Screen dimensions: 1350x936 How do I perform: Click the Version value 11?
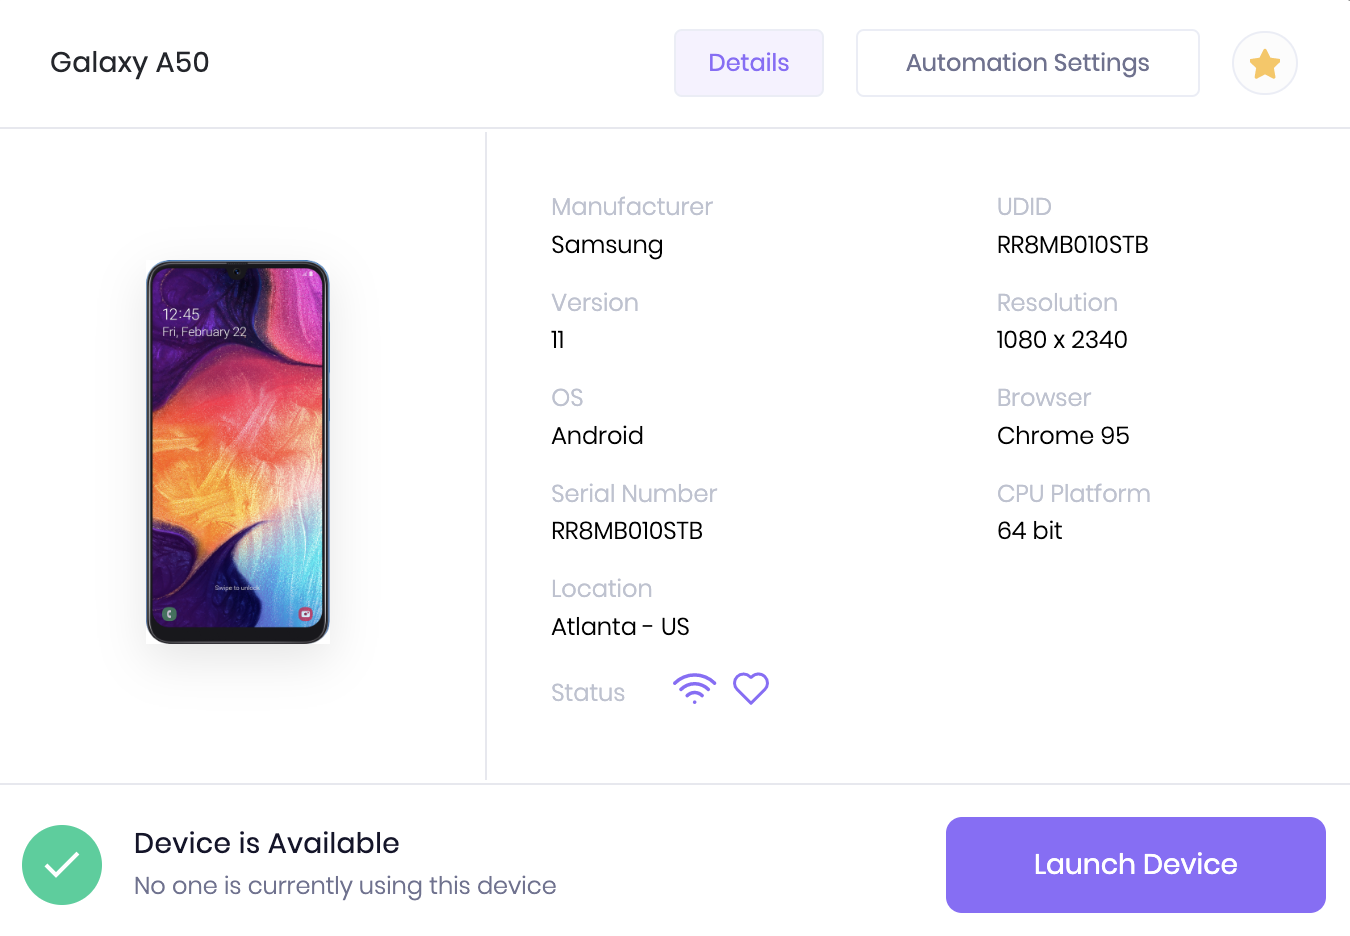[558, 340]
